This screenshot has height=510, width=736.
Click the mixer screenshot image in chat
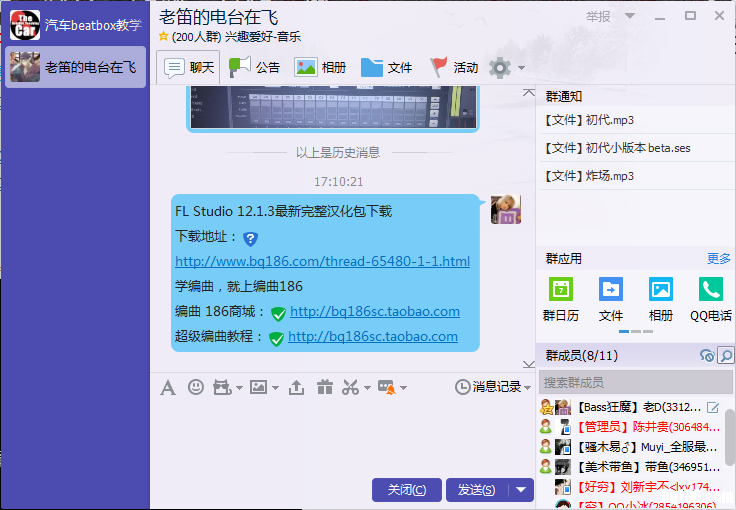[333, 107]
